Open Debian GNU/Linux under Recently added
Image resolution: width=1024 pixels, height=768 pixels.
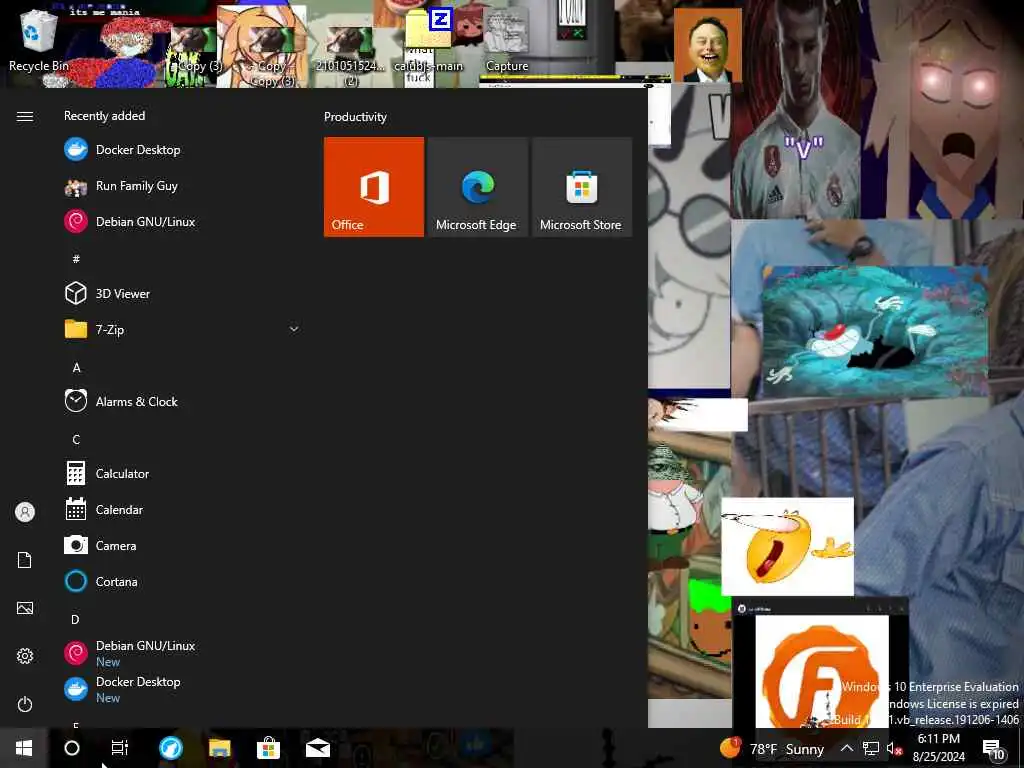click(x=182, y=222)
